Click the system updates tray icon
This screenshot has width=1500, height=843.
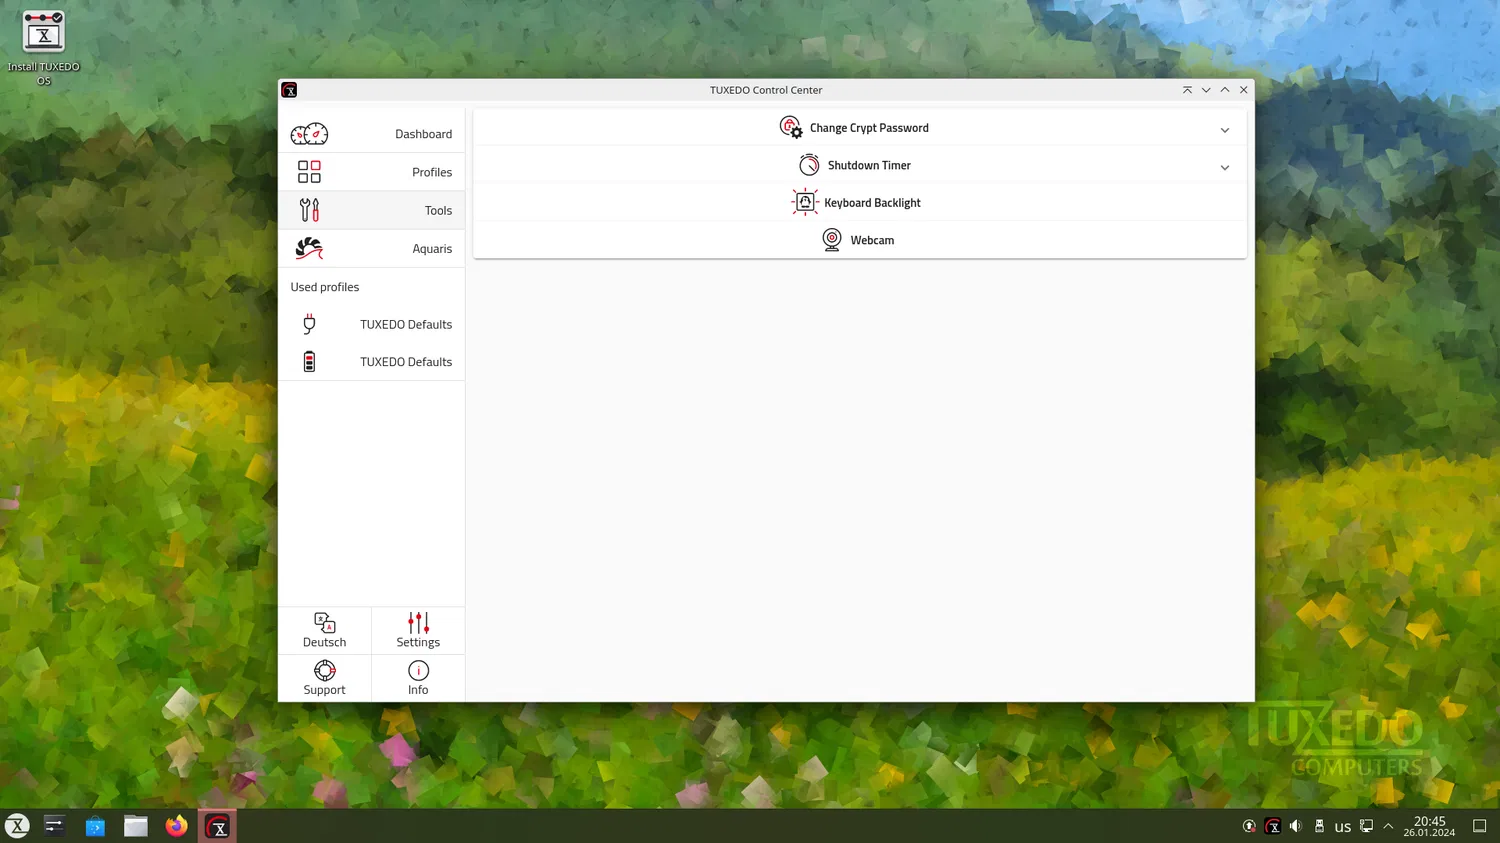(1249, 826)
